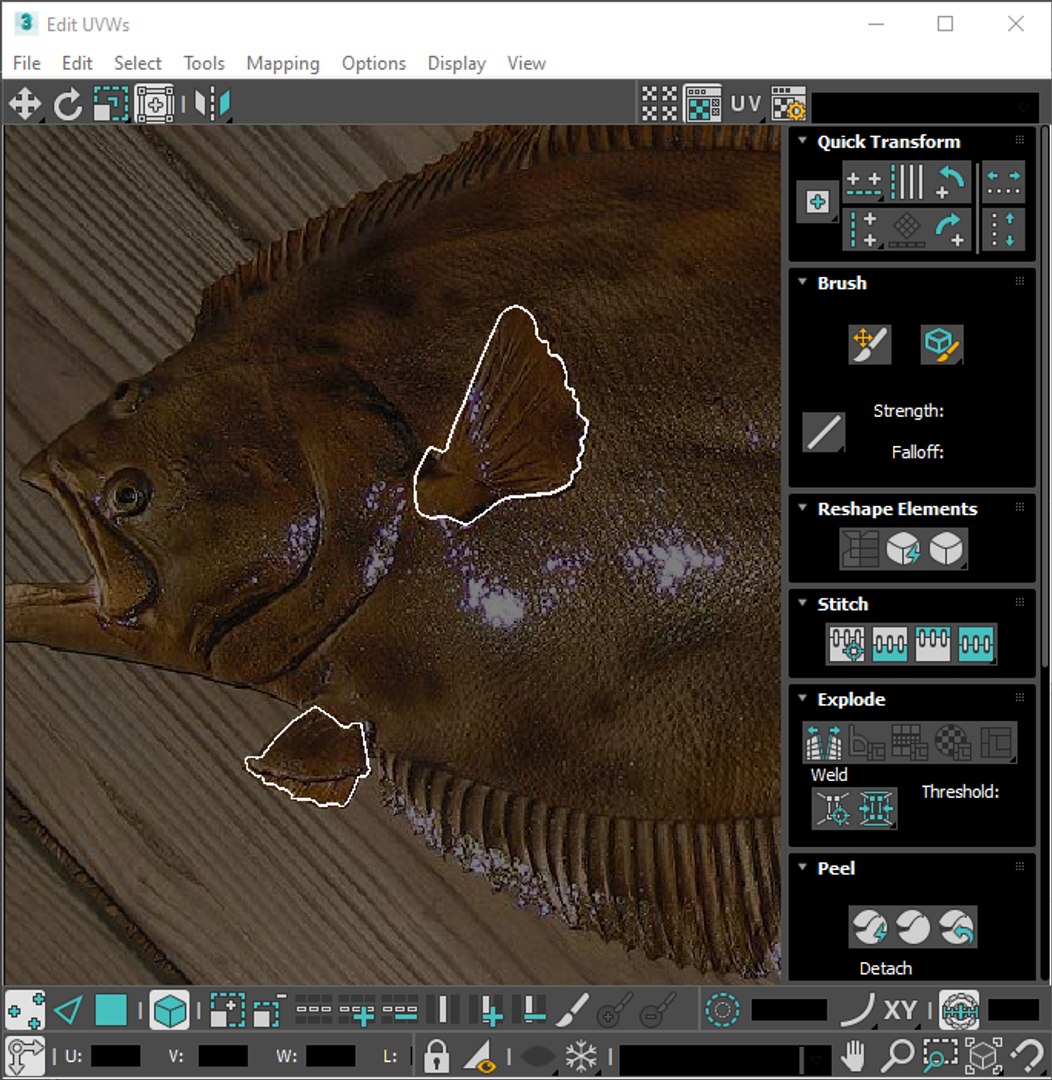Open the Select menu
The height and width of the screenshot is (1080, 1052).
click(x=138, y=63)
